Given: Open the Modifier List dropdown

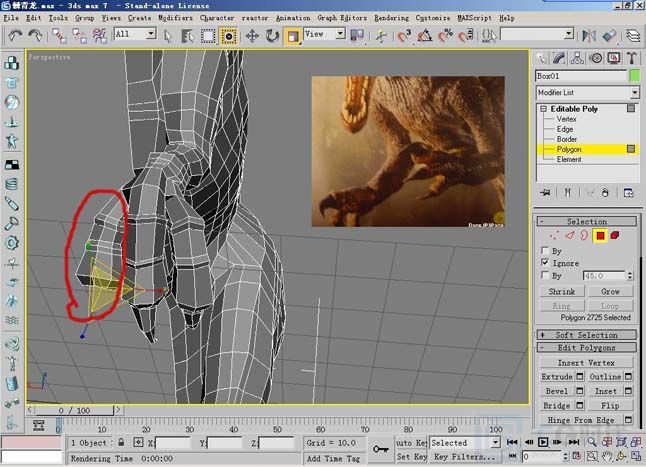Looking at the screenshot, I should click(x=588, y=93).
